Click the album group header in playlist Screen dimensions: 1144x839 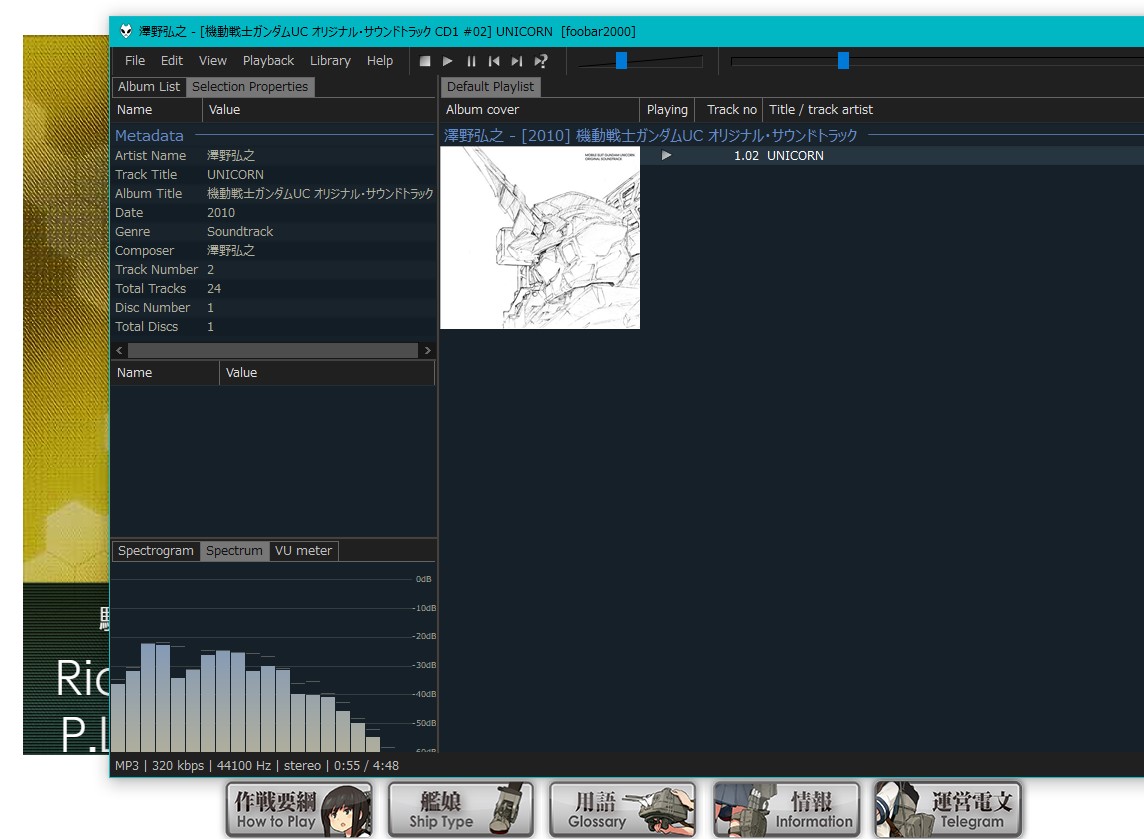pos(792,136)
